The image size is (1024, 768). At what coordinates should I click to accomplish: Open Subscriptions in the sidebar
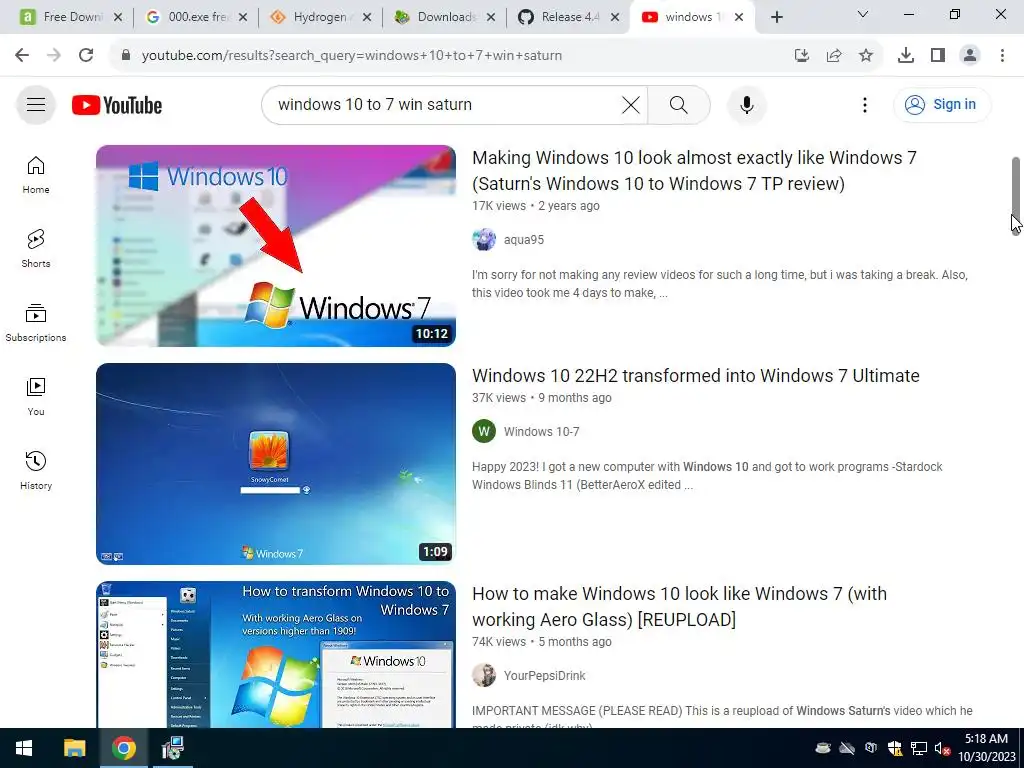[x=36, y=323]
